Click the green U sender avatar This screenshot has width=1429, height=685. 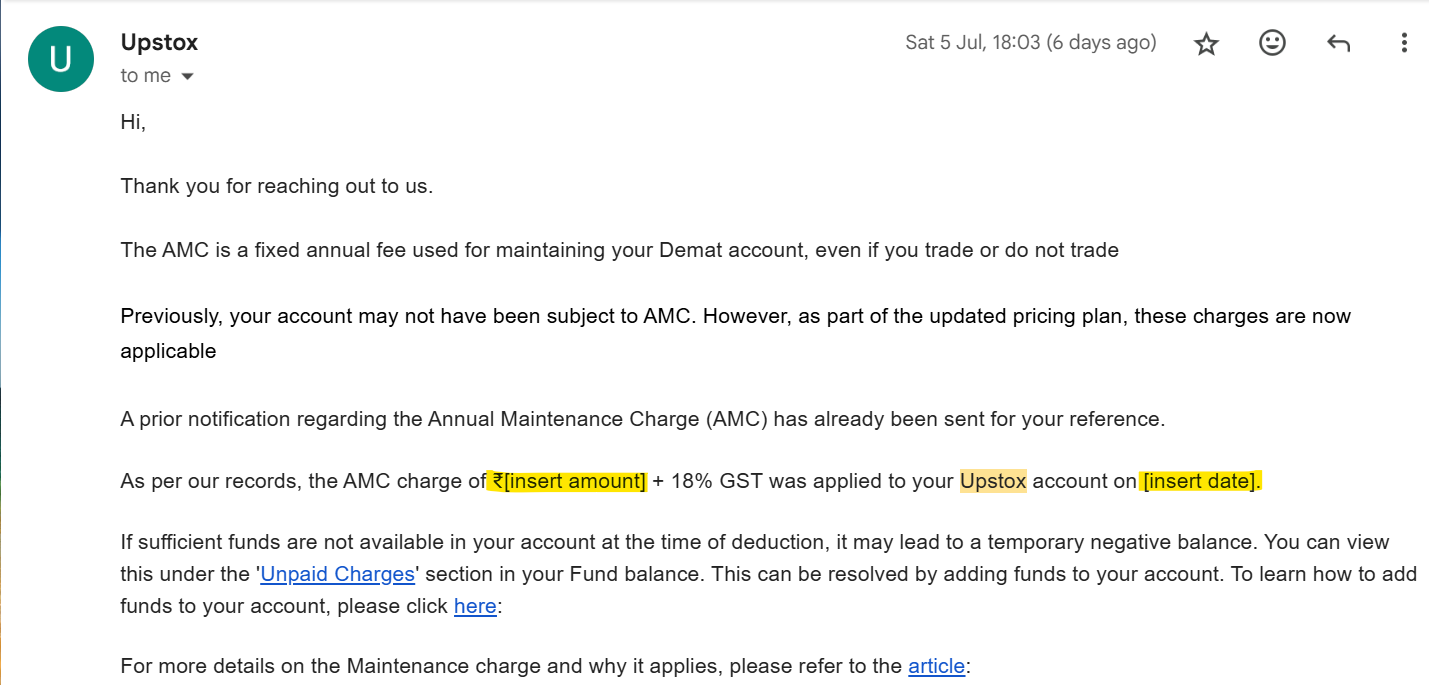tap(61, 59)
